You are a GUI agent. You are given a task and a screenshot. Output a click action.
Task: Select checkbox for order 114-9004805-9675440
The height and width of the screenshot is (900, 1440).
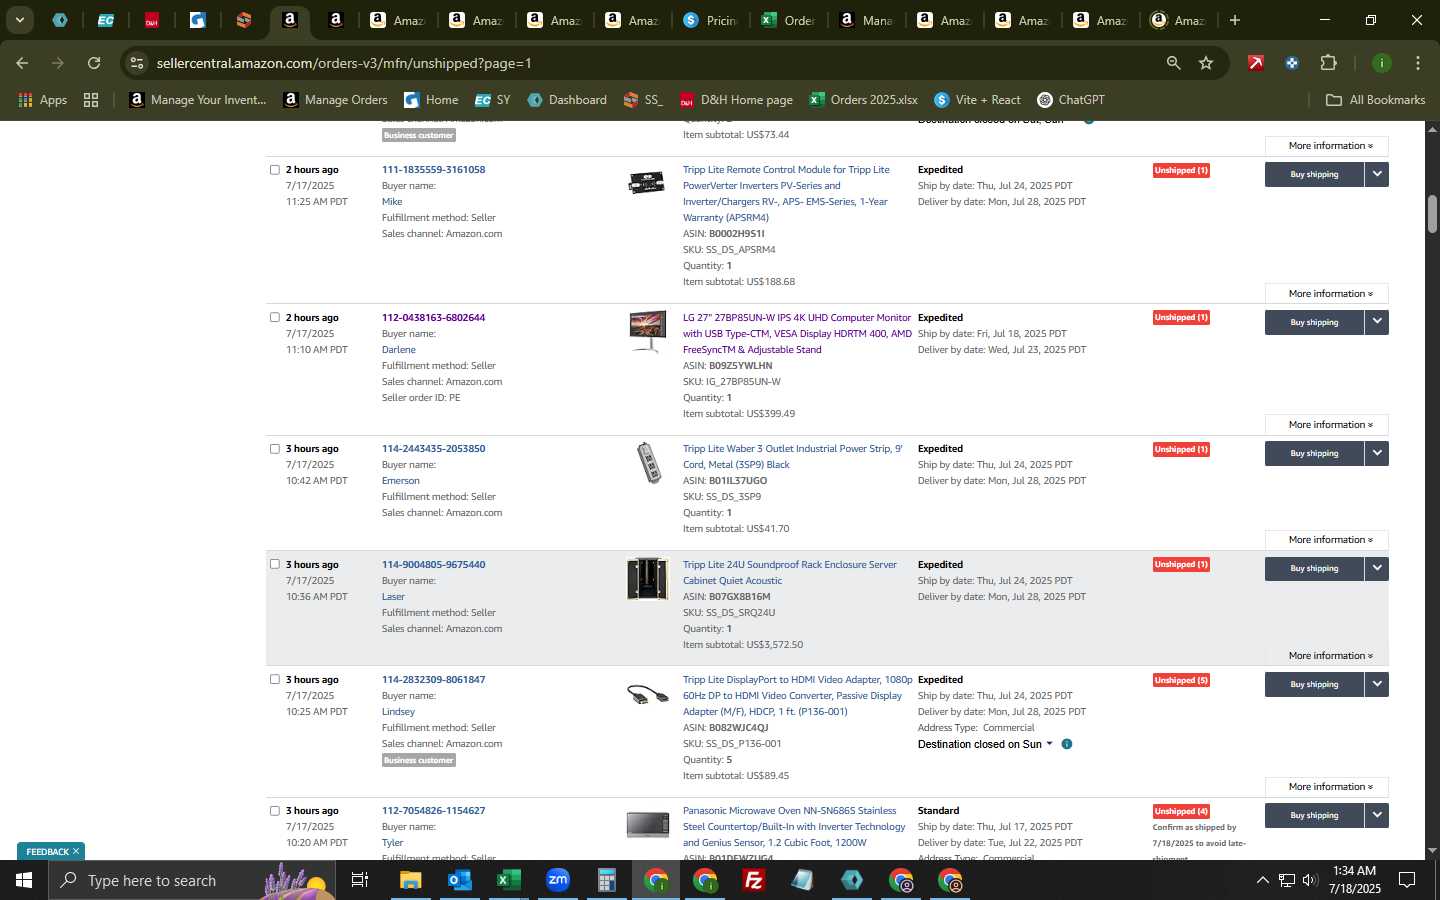coord(275,564)
